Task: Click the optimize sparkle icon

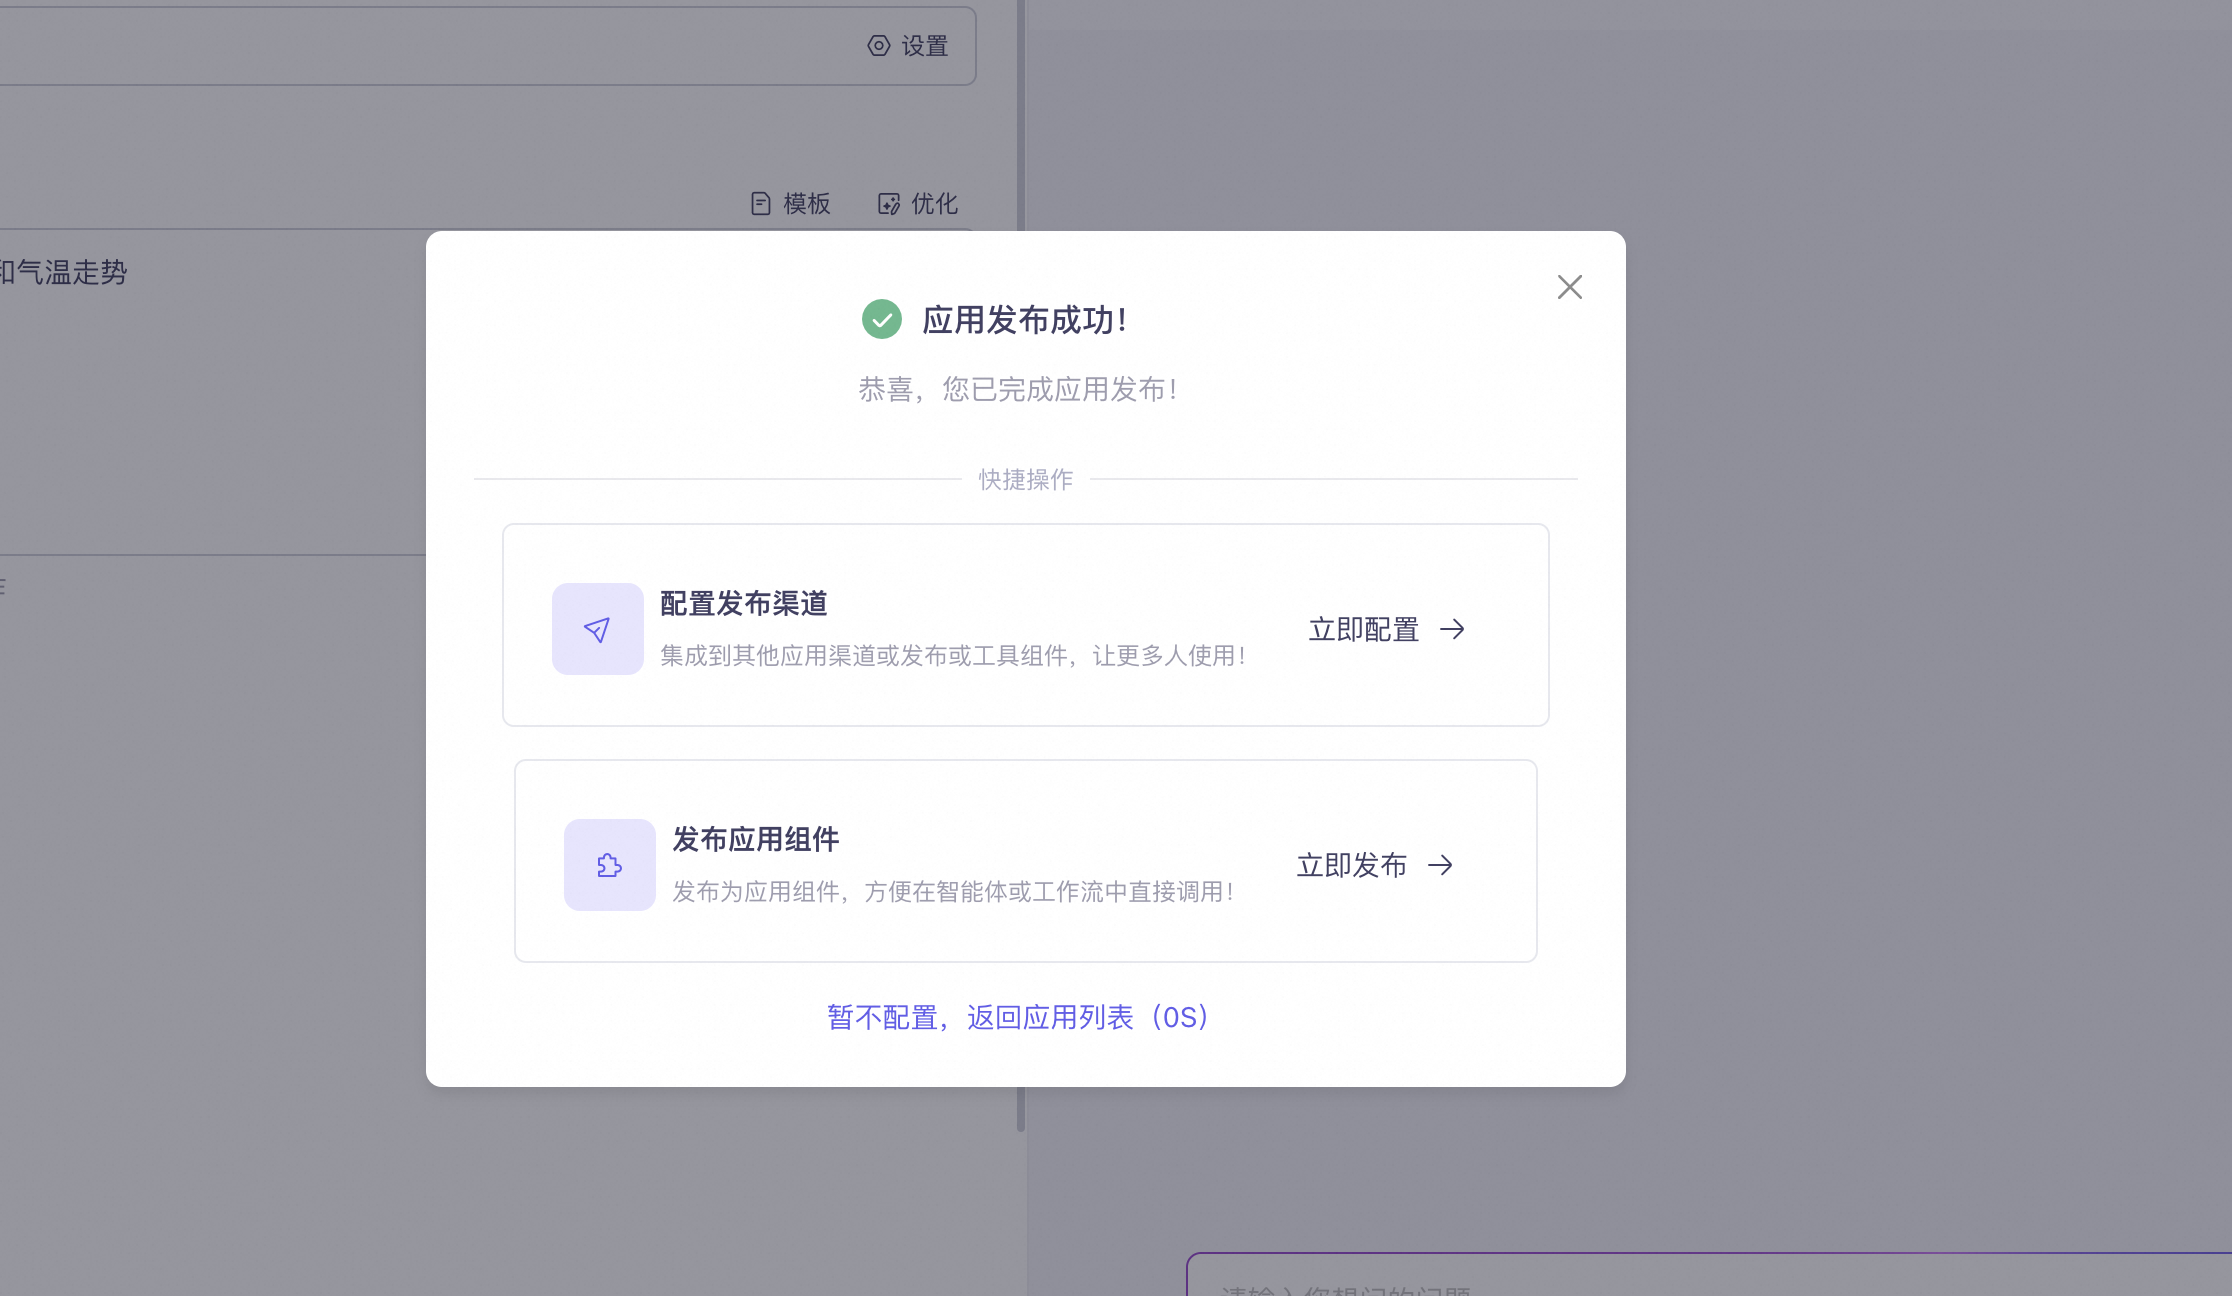Action: click(x=889, y=204)
